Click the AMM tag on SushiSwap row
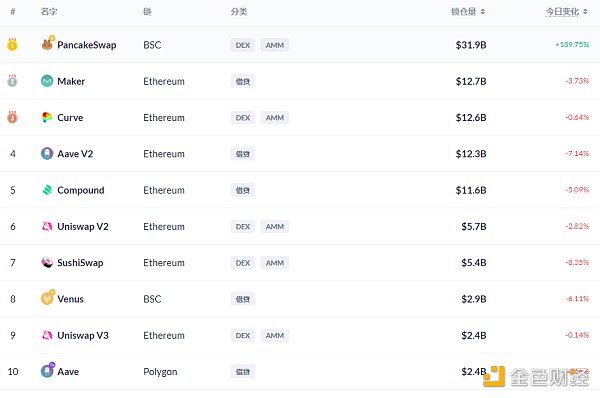Viewport: 600px width, 398px height. point(275,263)
